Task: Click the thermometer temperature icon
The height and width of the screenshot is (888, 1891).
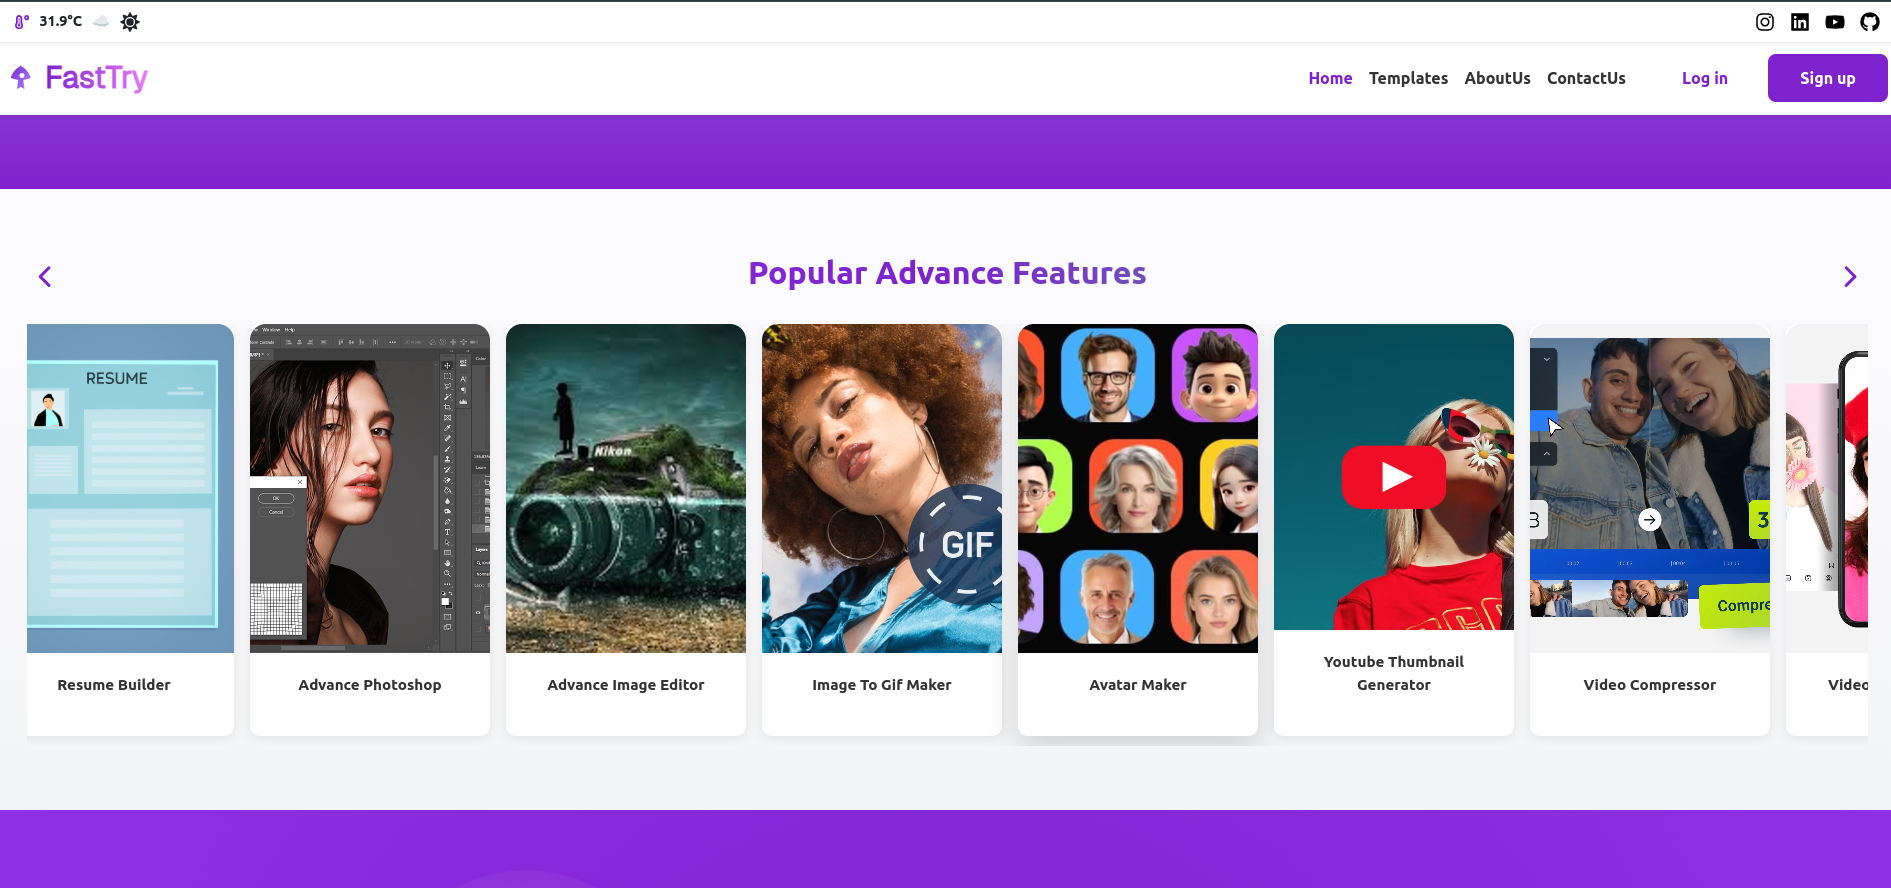Action: click(x=21, y=21)
